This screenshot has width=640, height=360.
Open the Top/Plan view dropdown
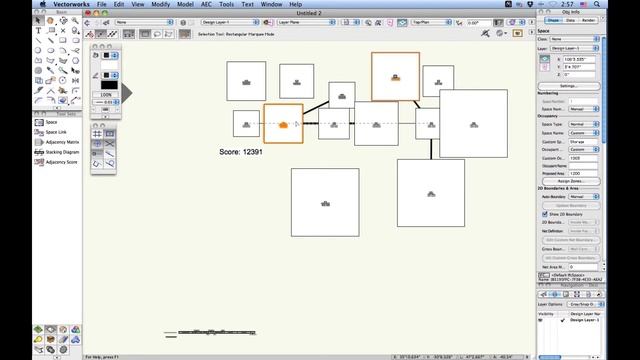pos(431,22)
